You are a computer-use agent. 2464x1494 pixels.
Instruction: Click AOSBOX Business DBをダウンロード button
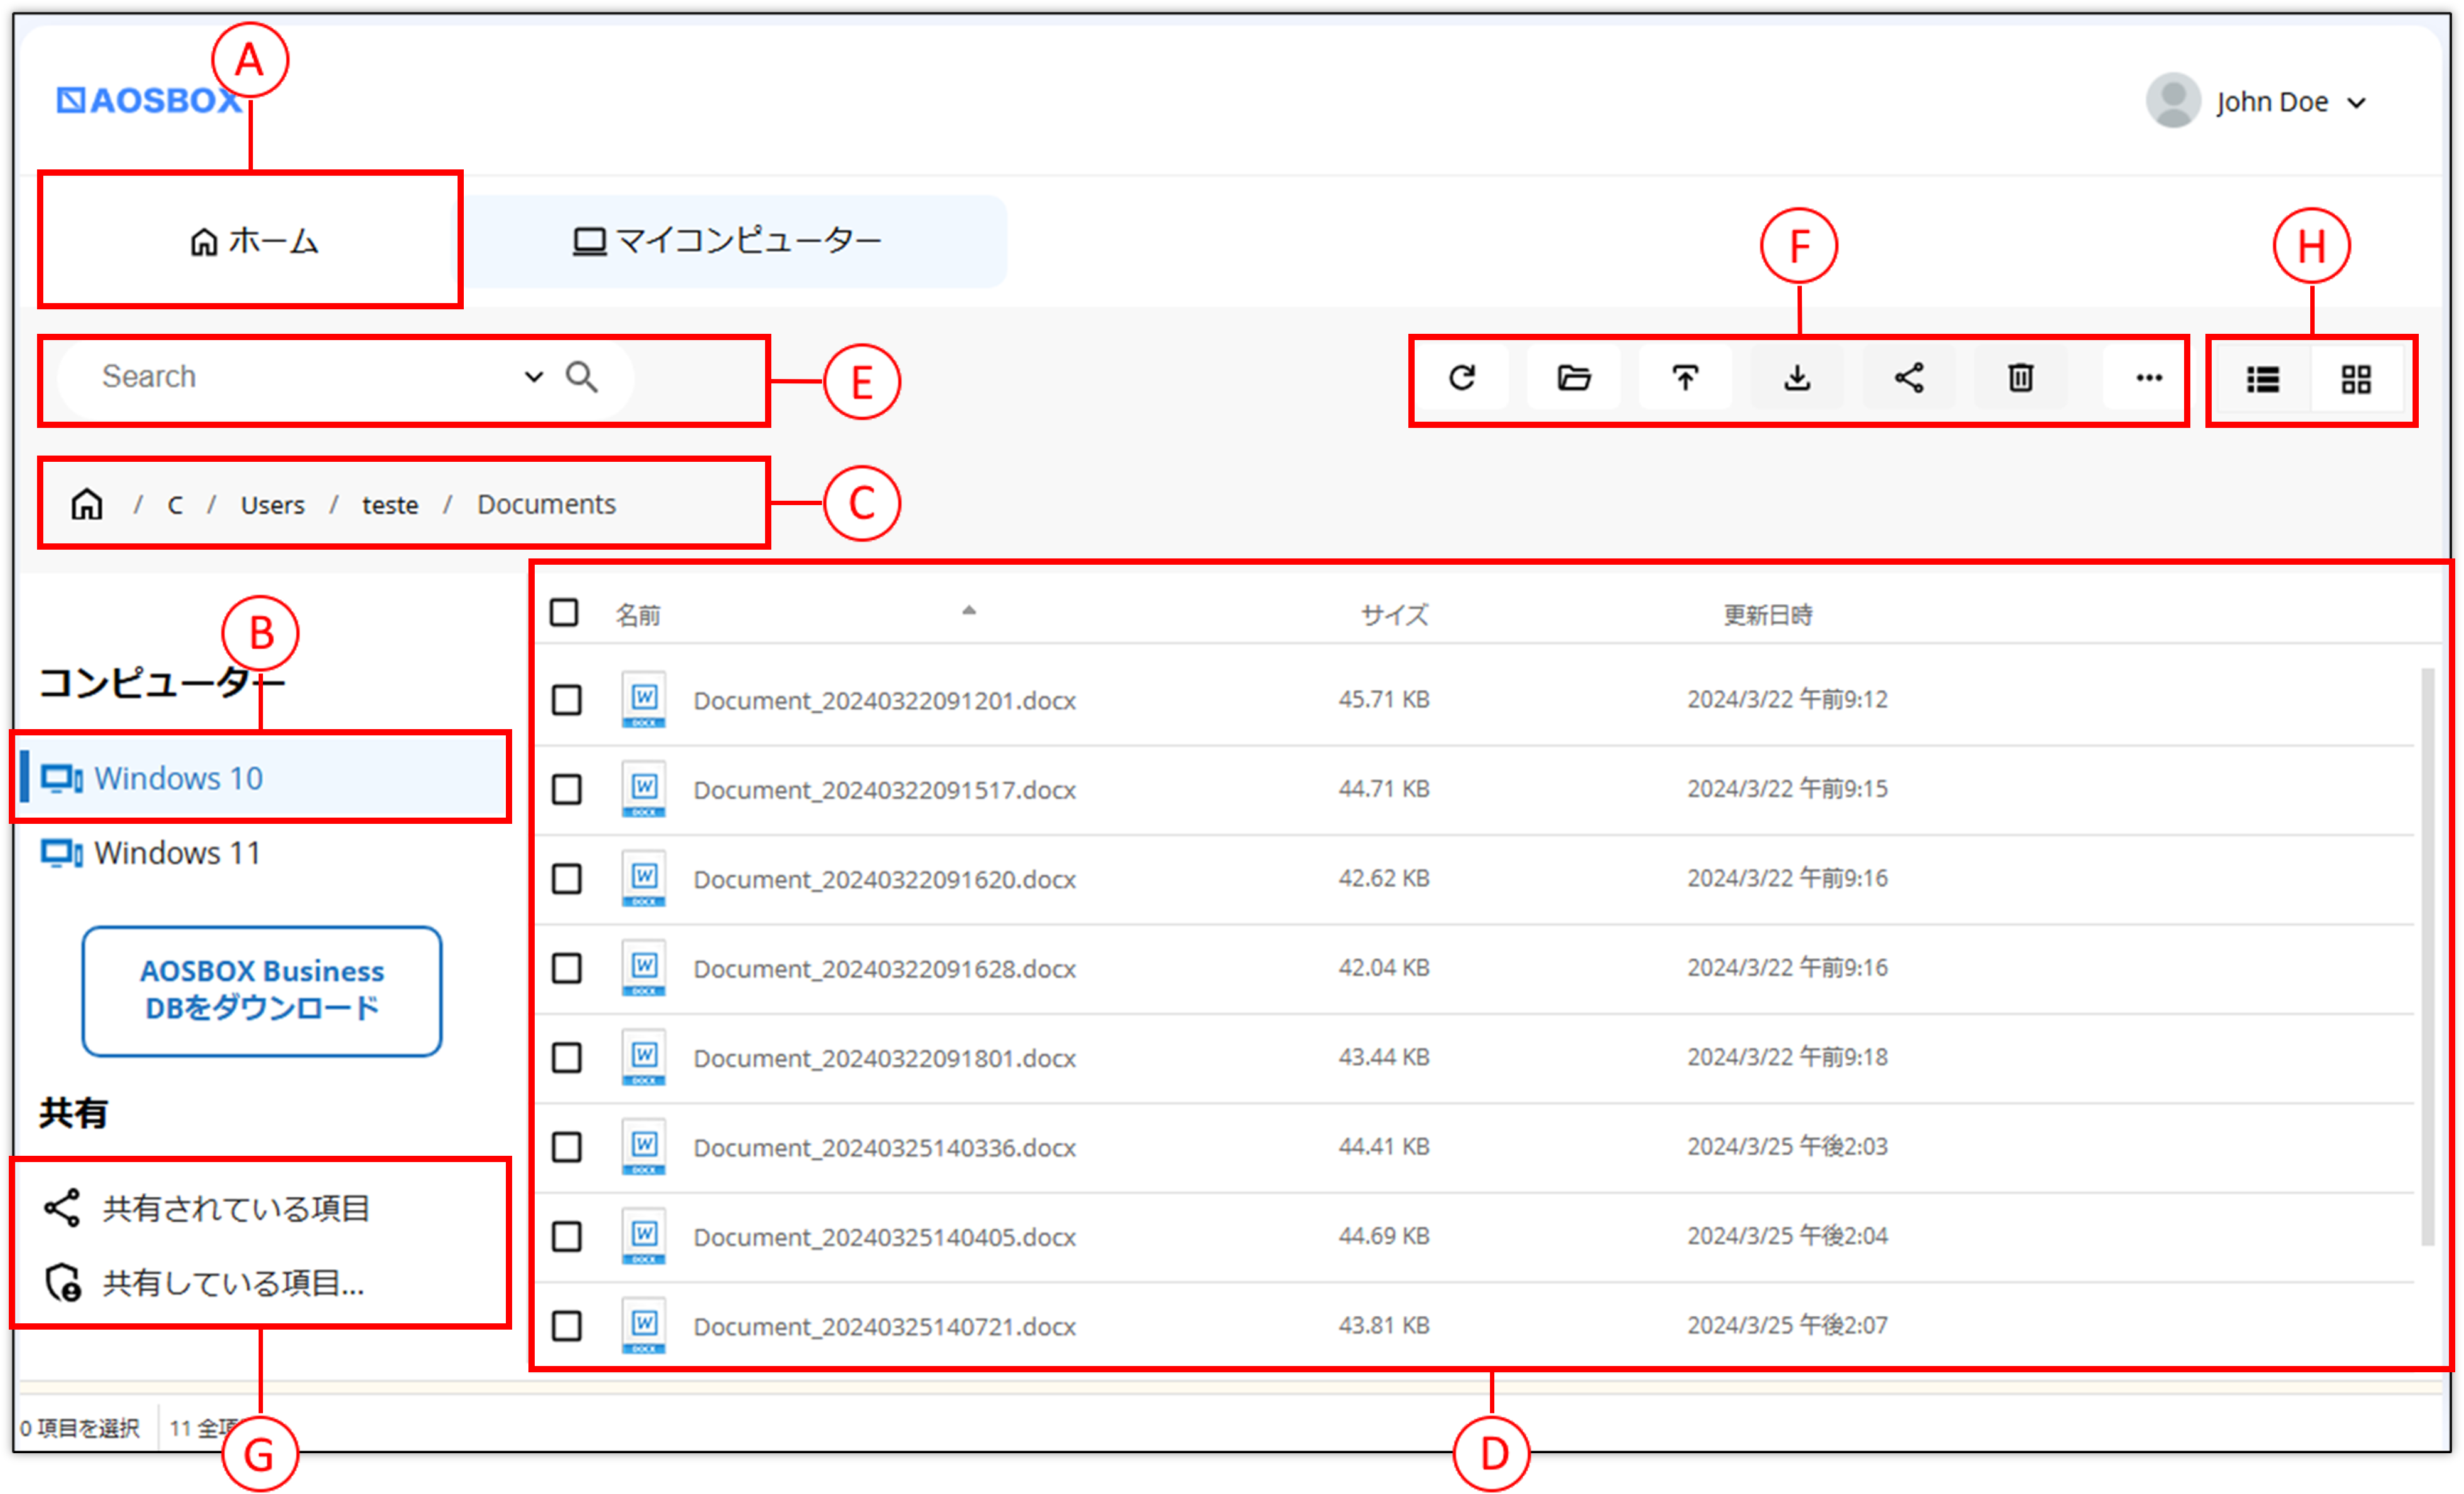pos(262,990)
